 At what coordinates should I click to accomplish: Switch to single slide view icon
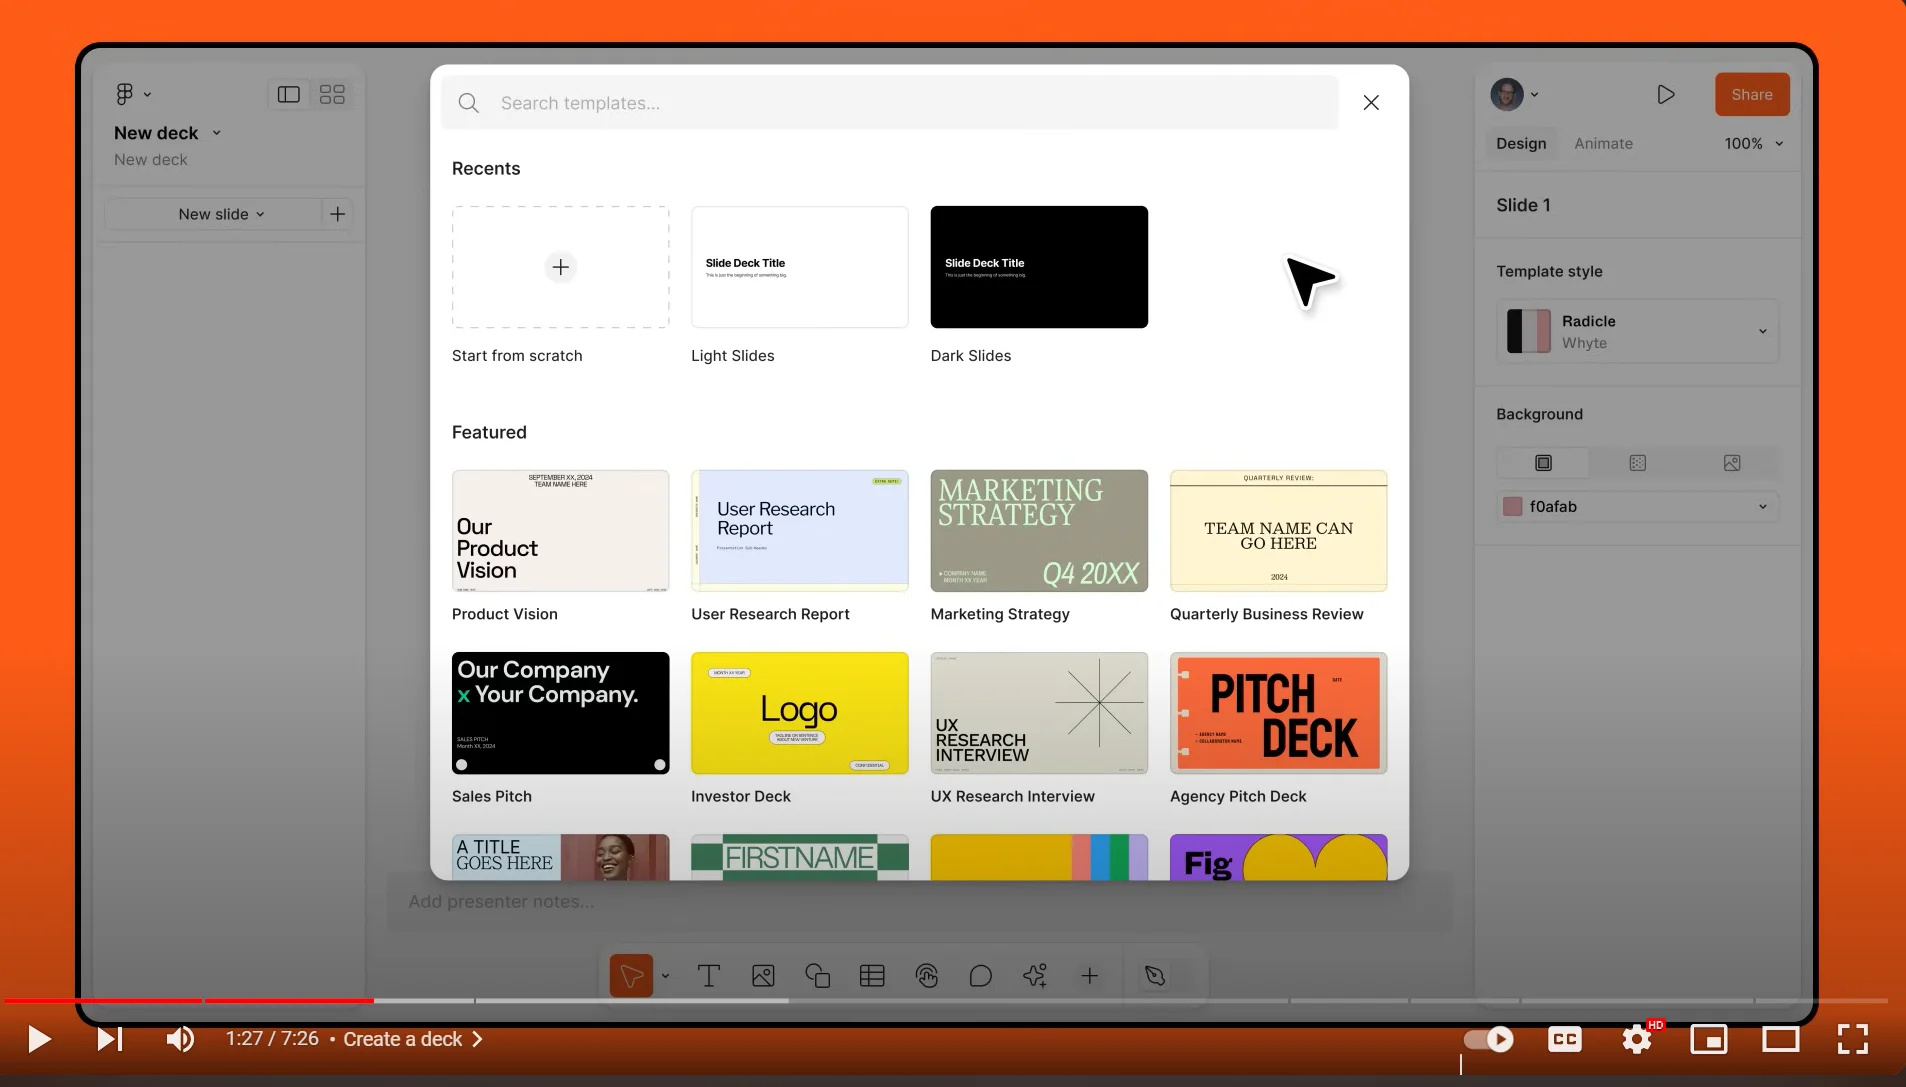tap(289, 94)
